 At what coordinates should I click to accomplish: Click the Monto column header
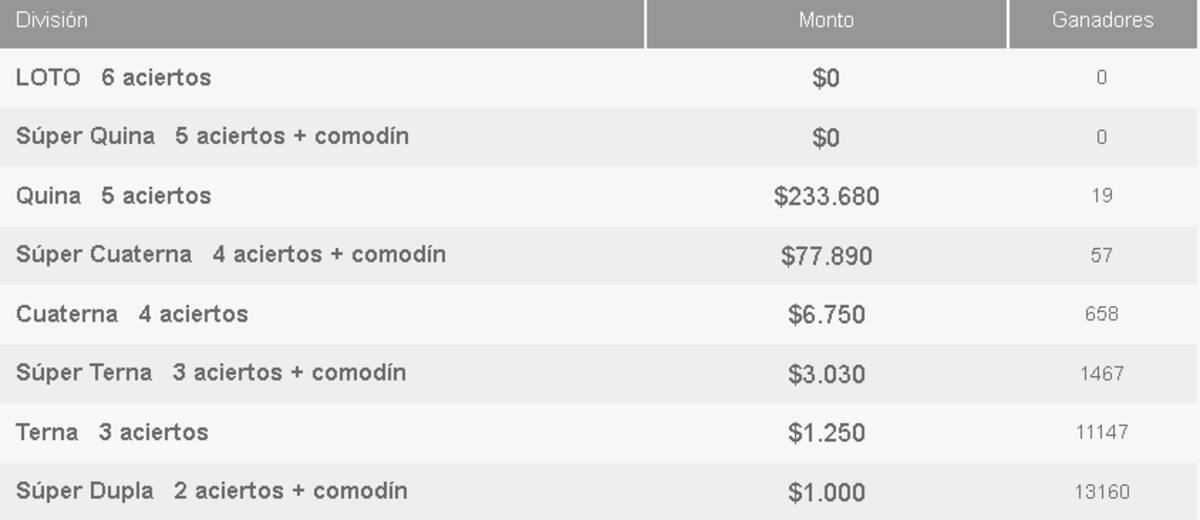(826, 21)
